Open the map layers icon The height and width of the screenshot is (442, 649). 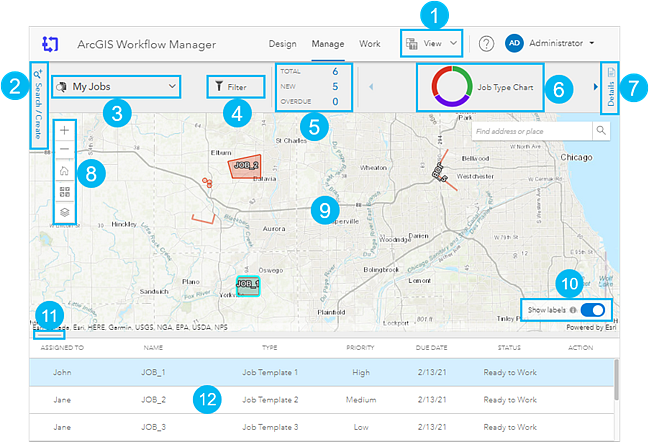pyautogui.click(x=65, y=212)
